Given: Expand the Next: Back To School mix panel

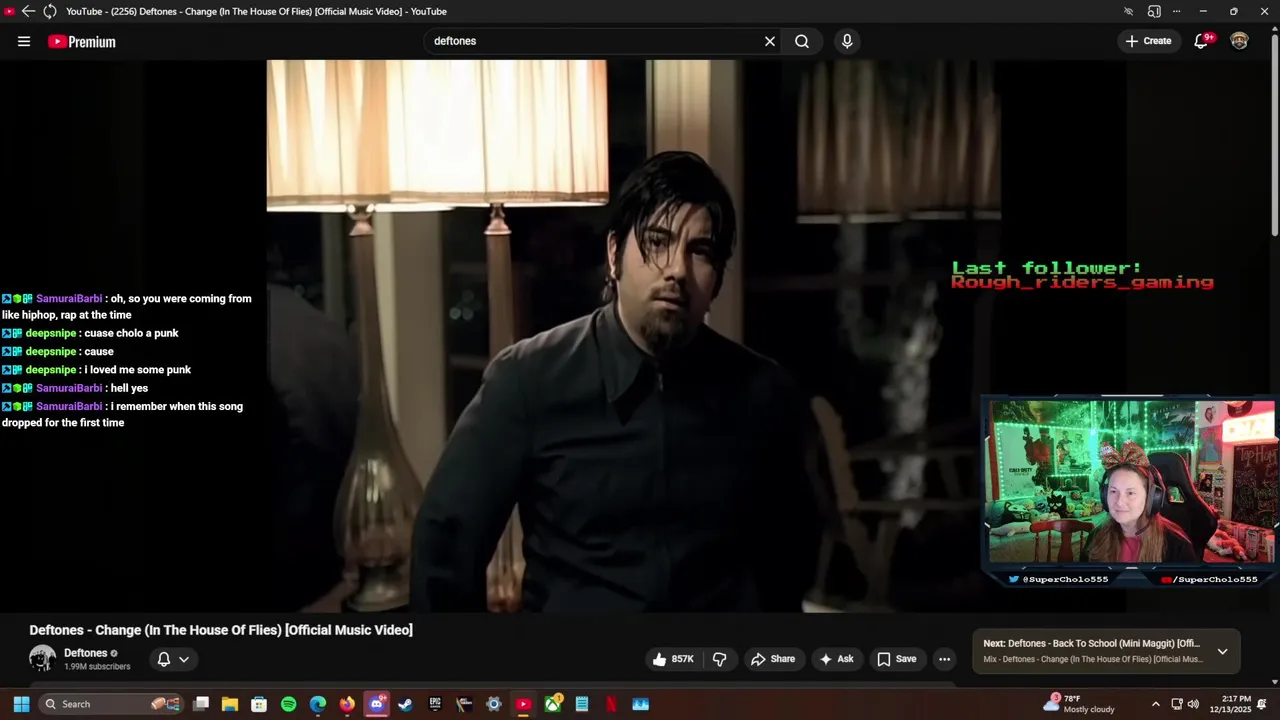Looking at the screenshot, I should click(1222, 651).
